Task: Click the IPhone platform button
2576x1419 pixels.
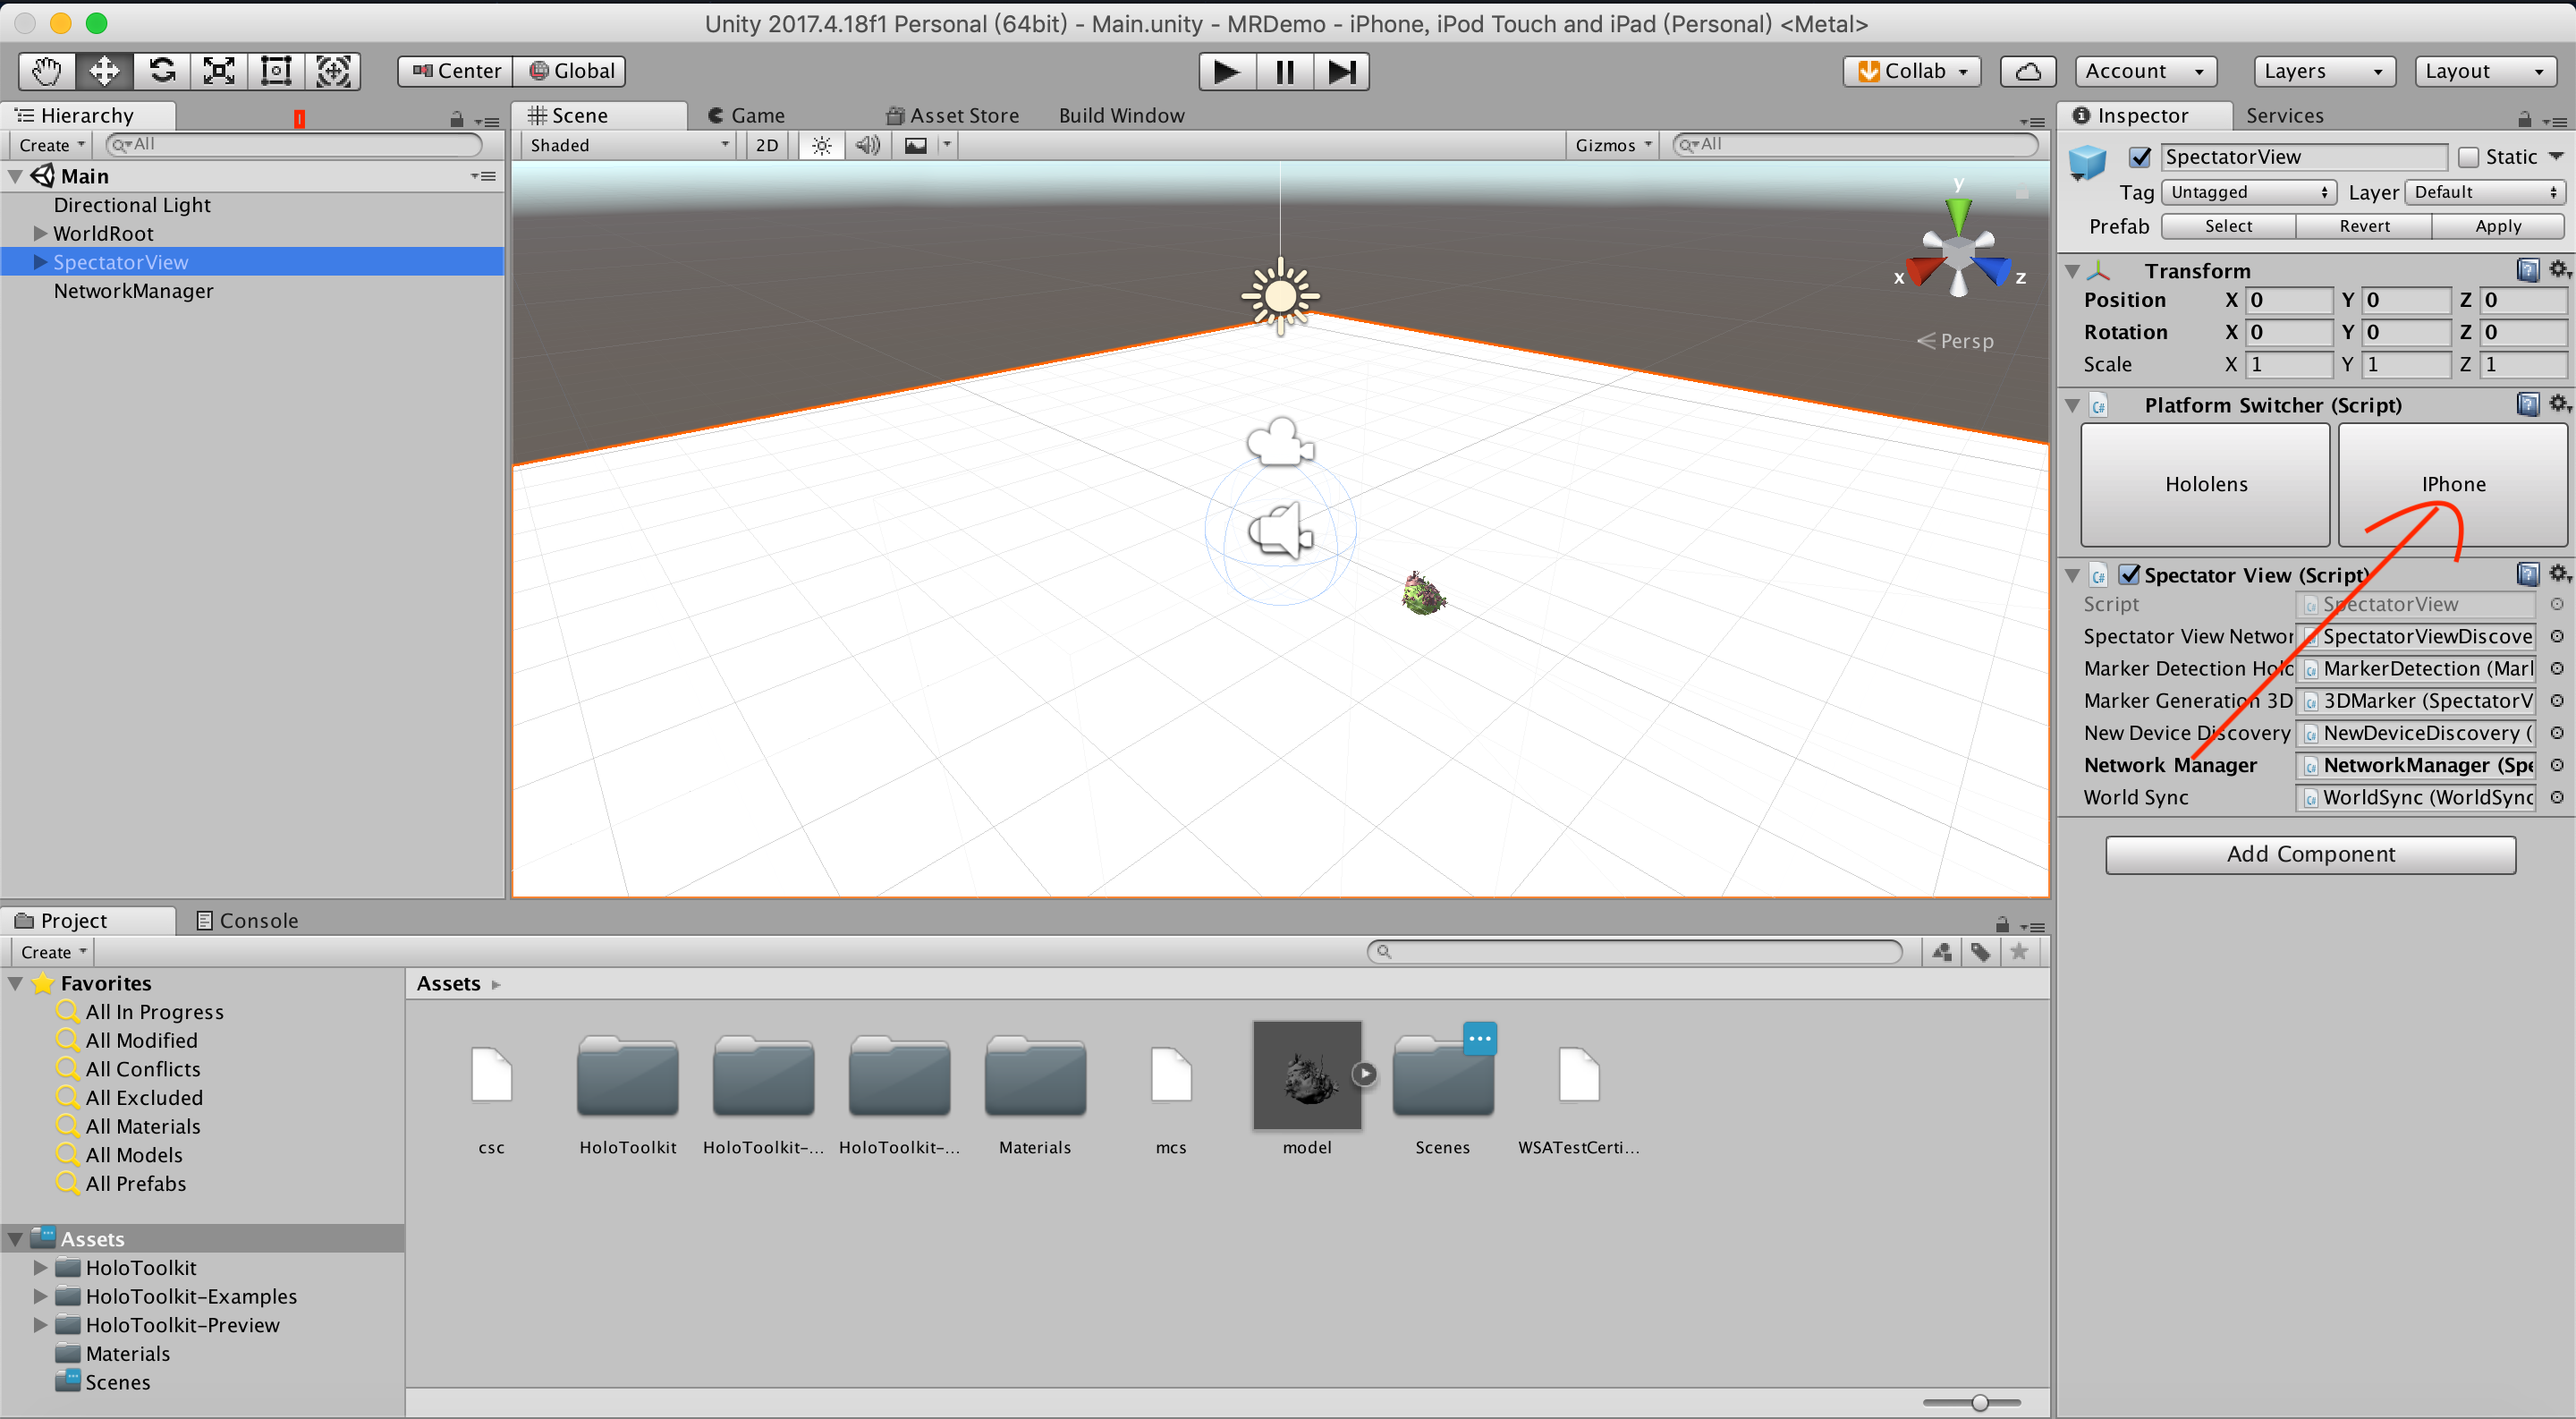Action: [x=2452, y=484]
